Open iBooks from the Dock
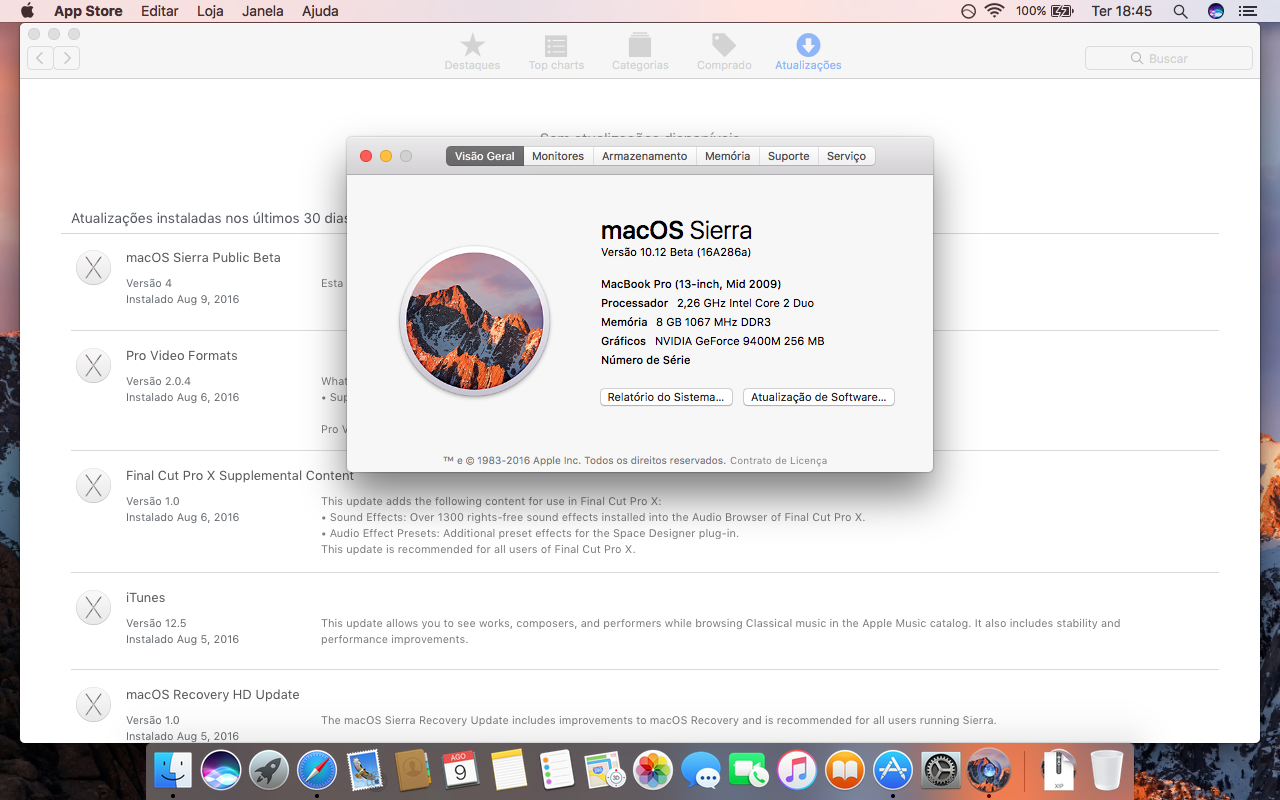Viewport: 1280px width, 800px height. tap(845, 770)
